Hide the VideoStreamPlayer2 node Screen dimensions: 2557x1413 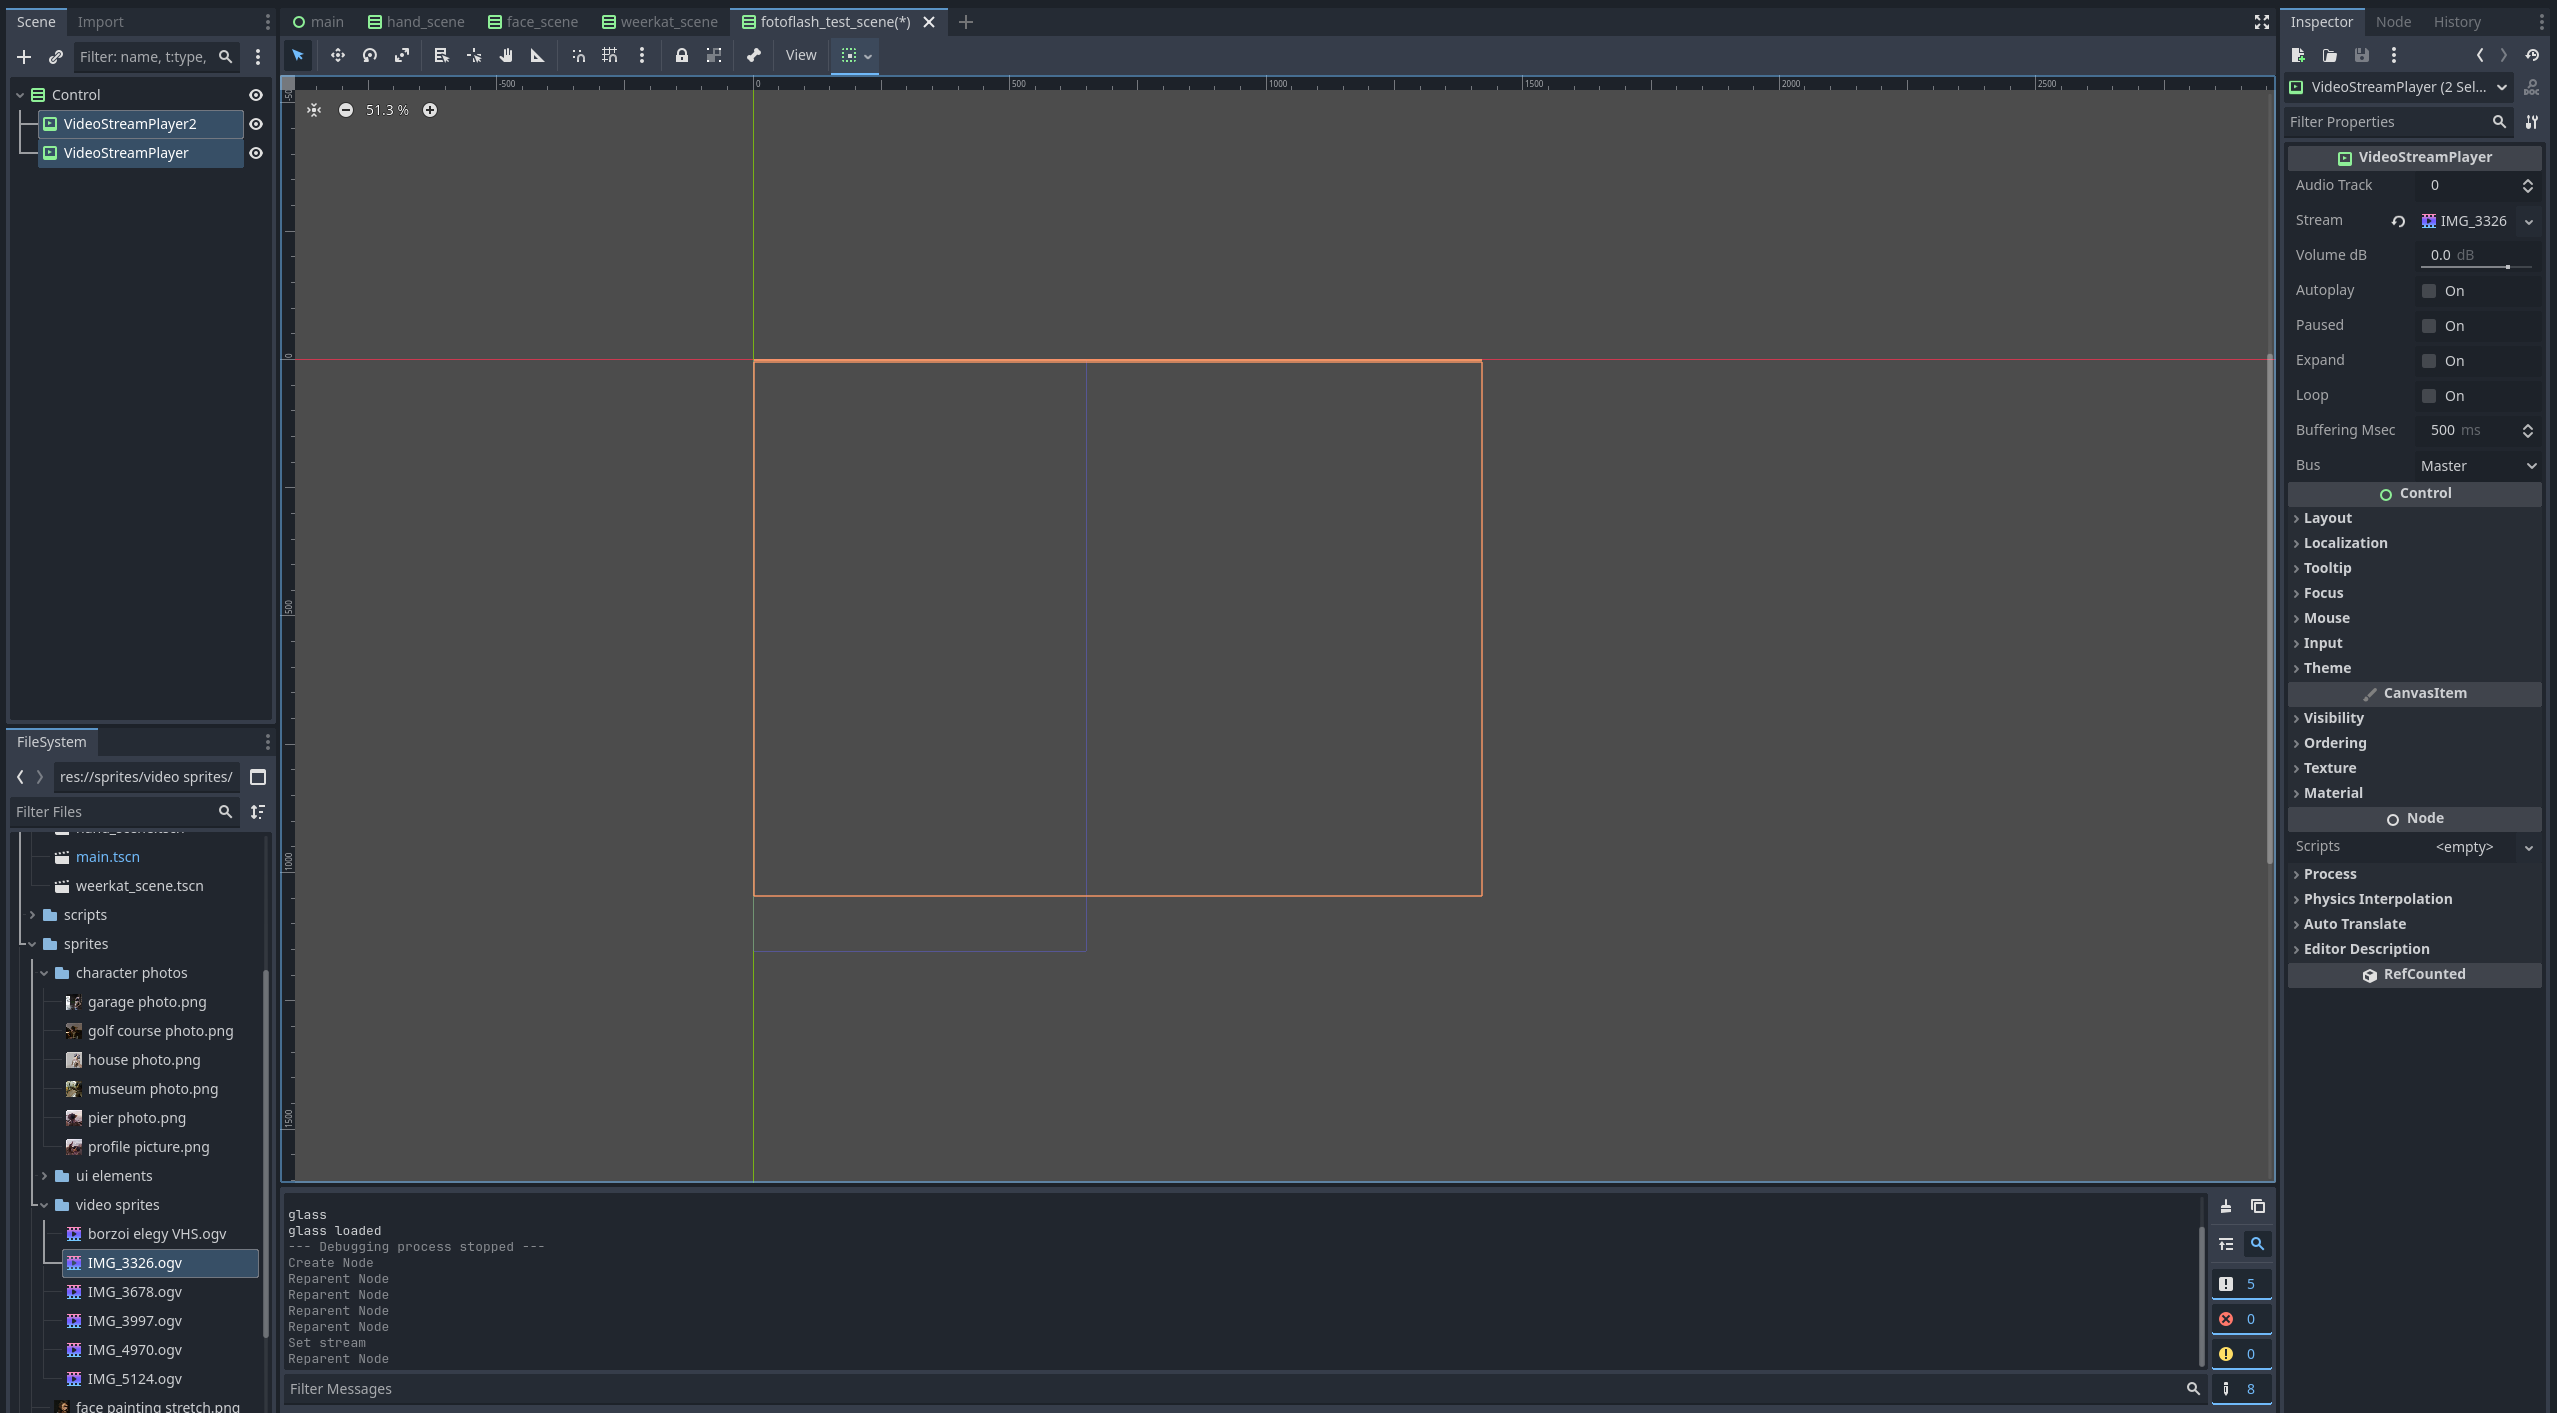(x=256, y=124)
